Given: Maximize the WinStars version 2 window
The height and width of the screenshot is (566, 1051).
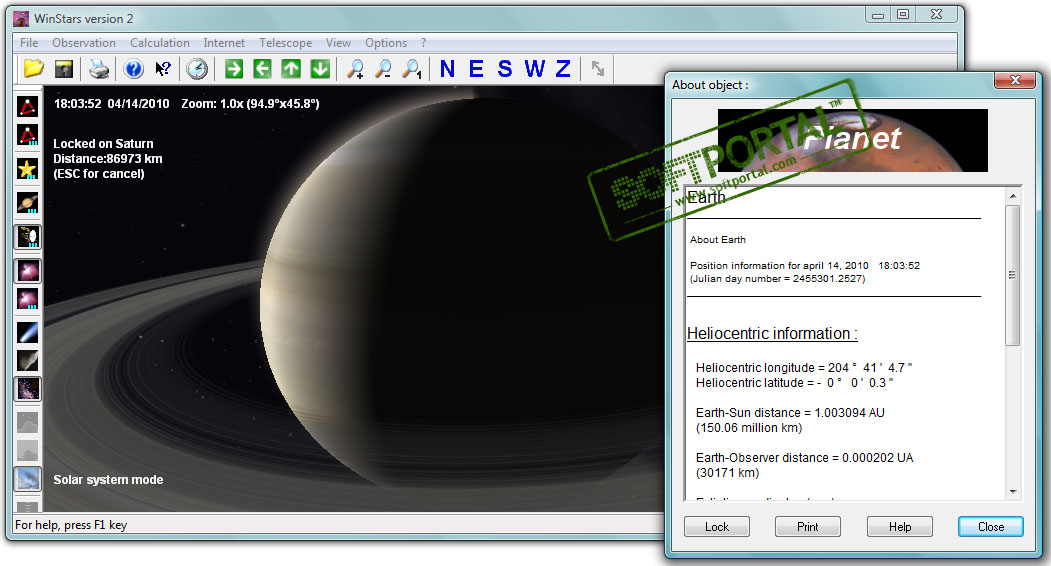Looking at the screenshot, I should coord(904,14).
